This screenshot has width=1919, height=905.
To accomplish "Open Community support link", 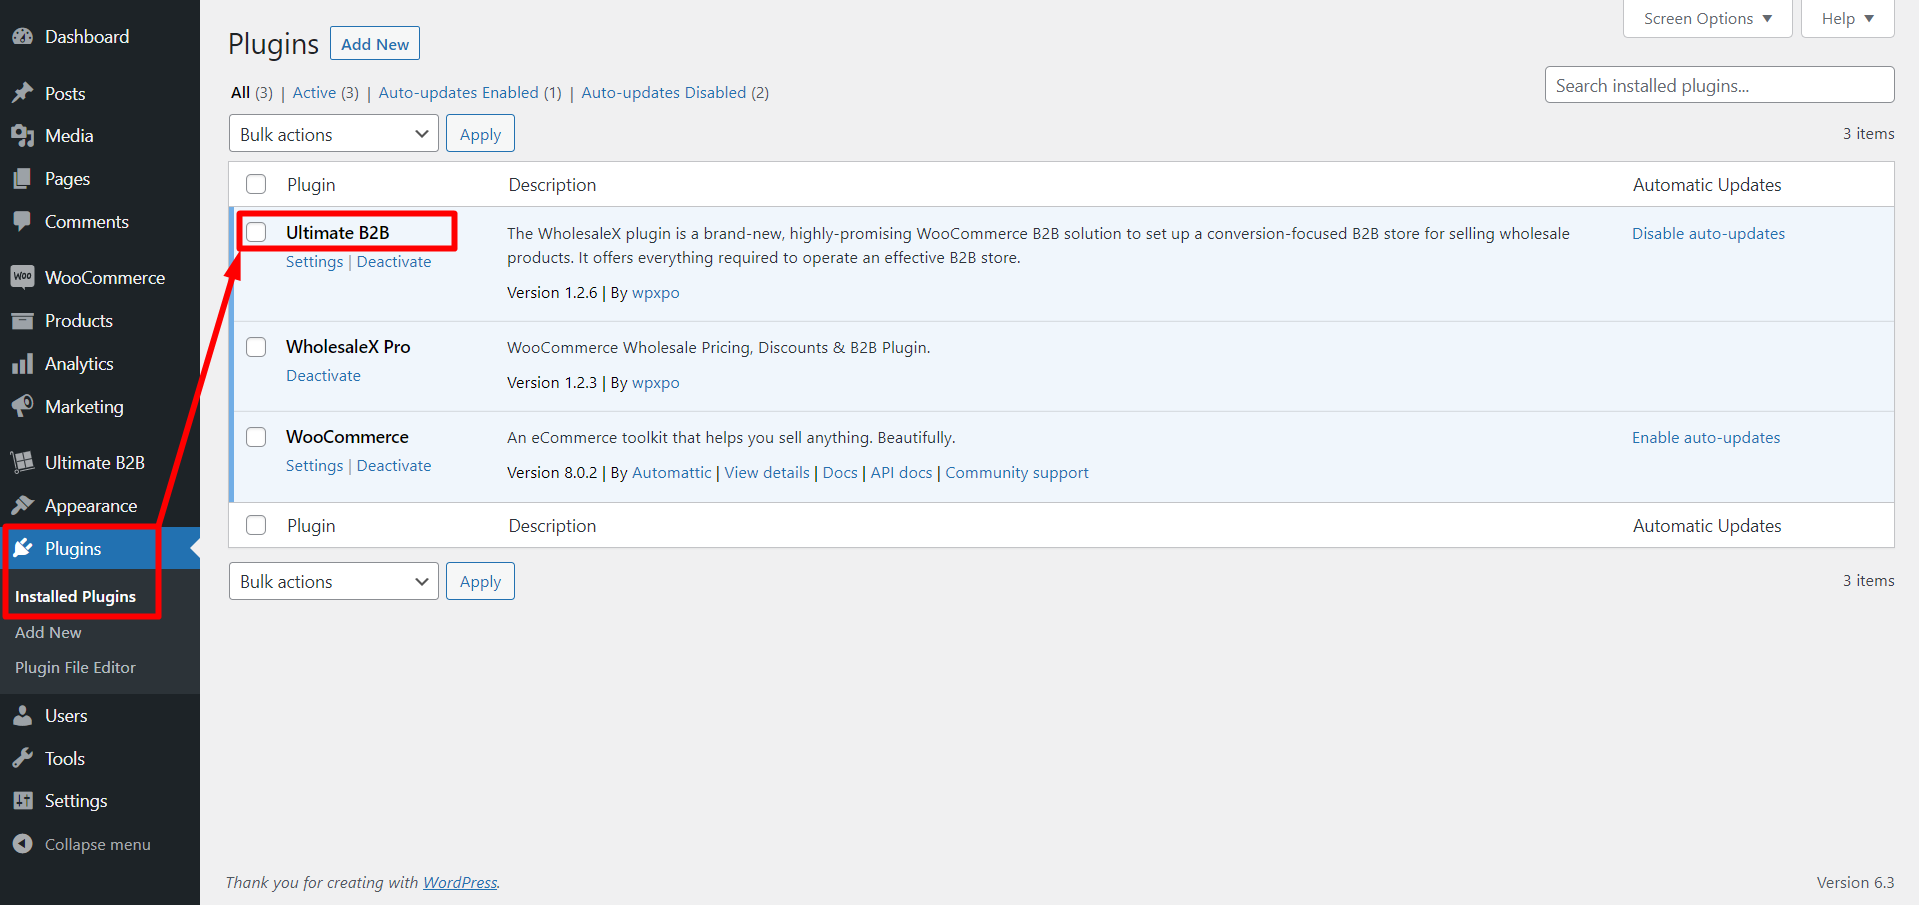I will (x=1017, y=473).
